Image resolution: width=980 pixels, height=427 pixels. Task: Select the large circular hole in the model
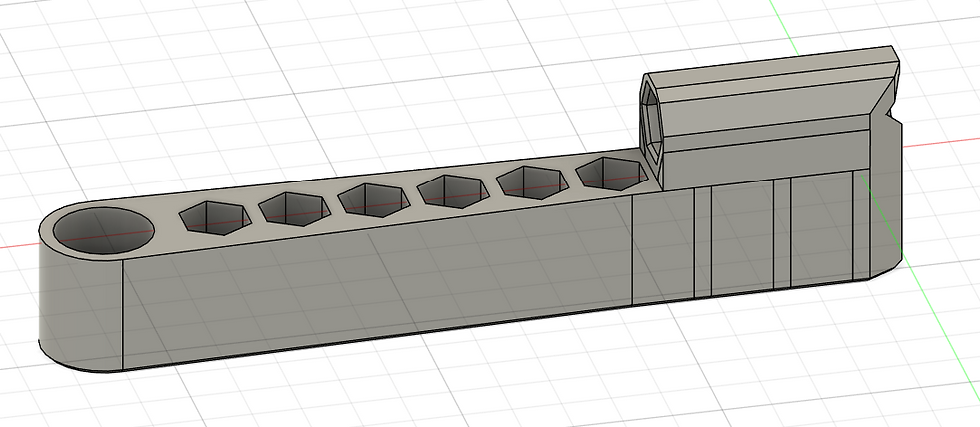104,231
